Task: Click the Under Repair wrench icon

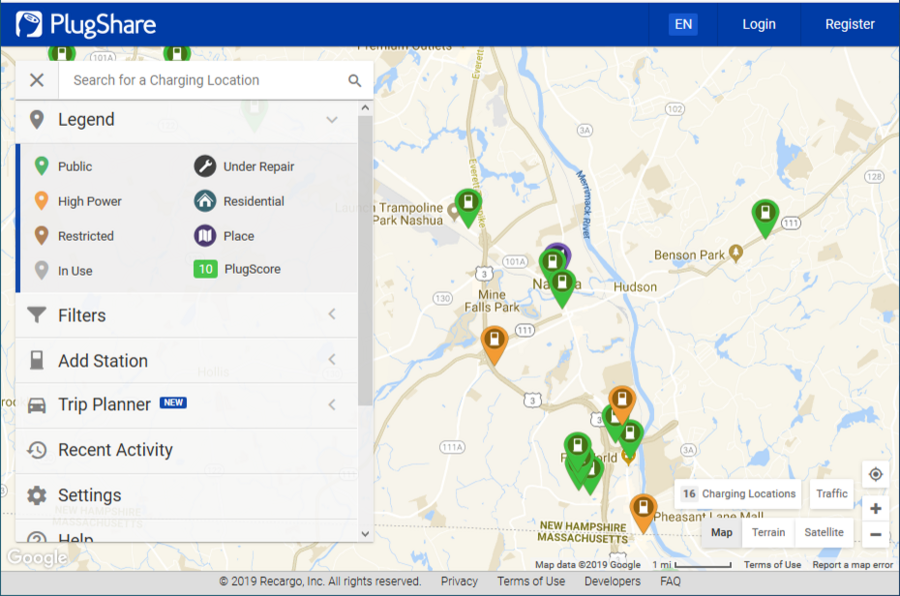Action: tap(205, 166)
